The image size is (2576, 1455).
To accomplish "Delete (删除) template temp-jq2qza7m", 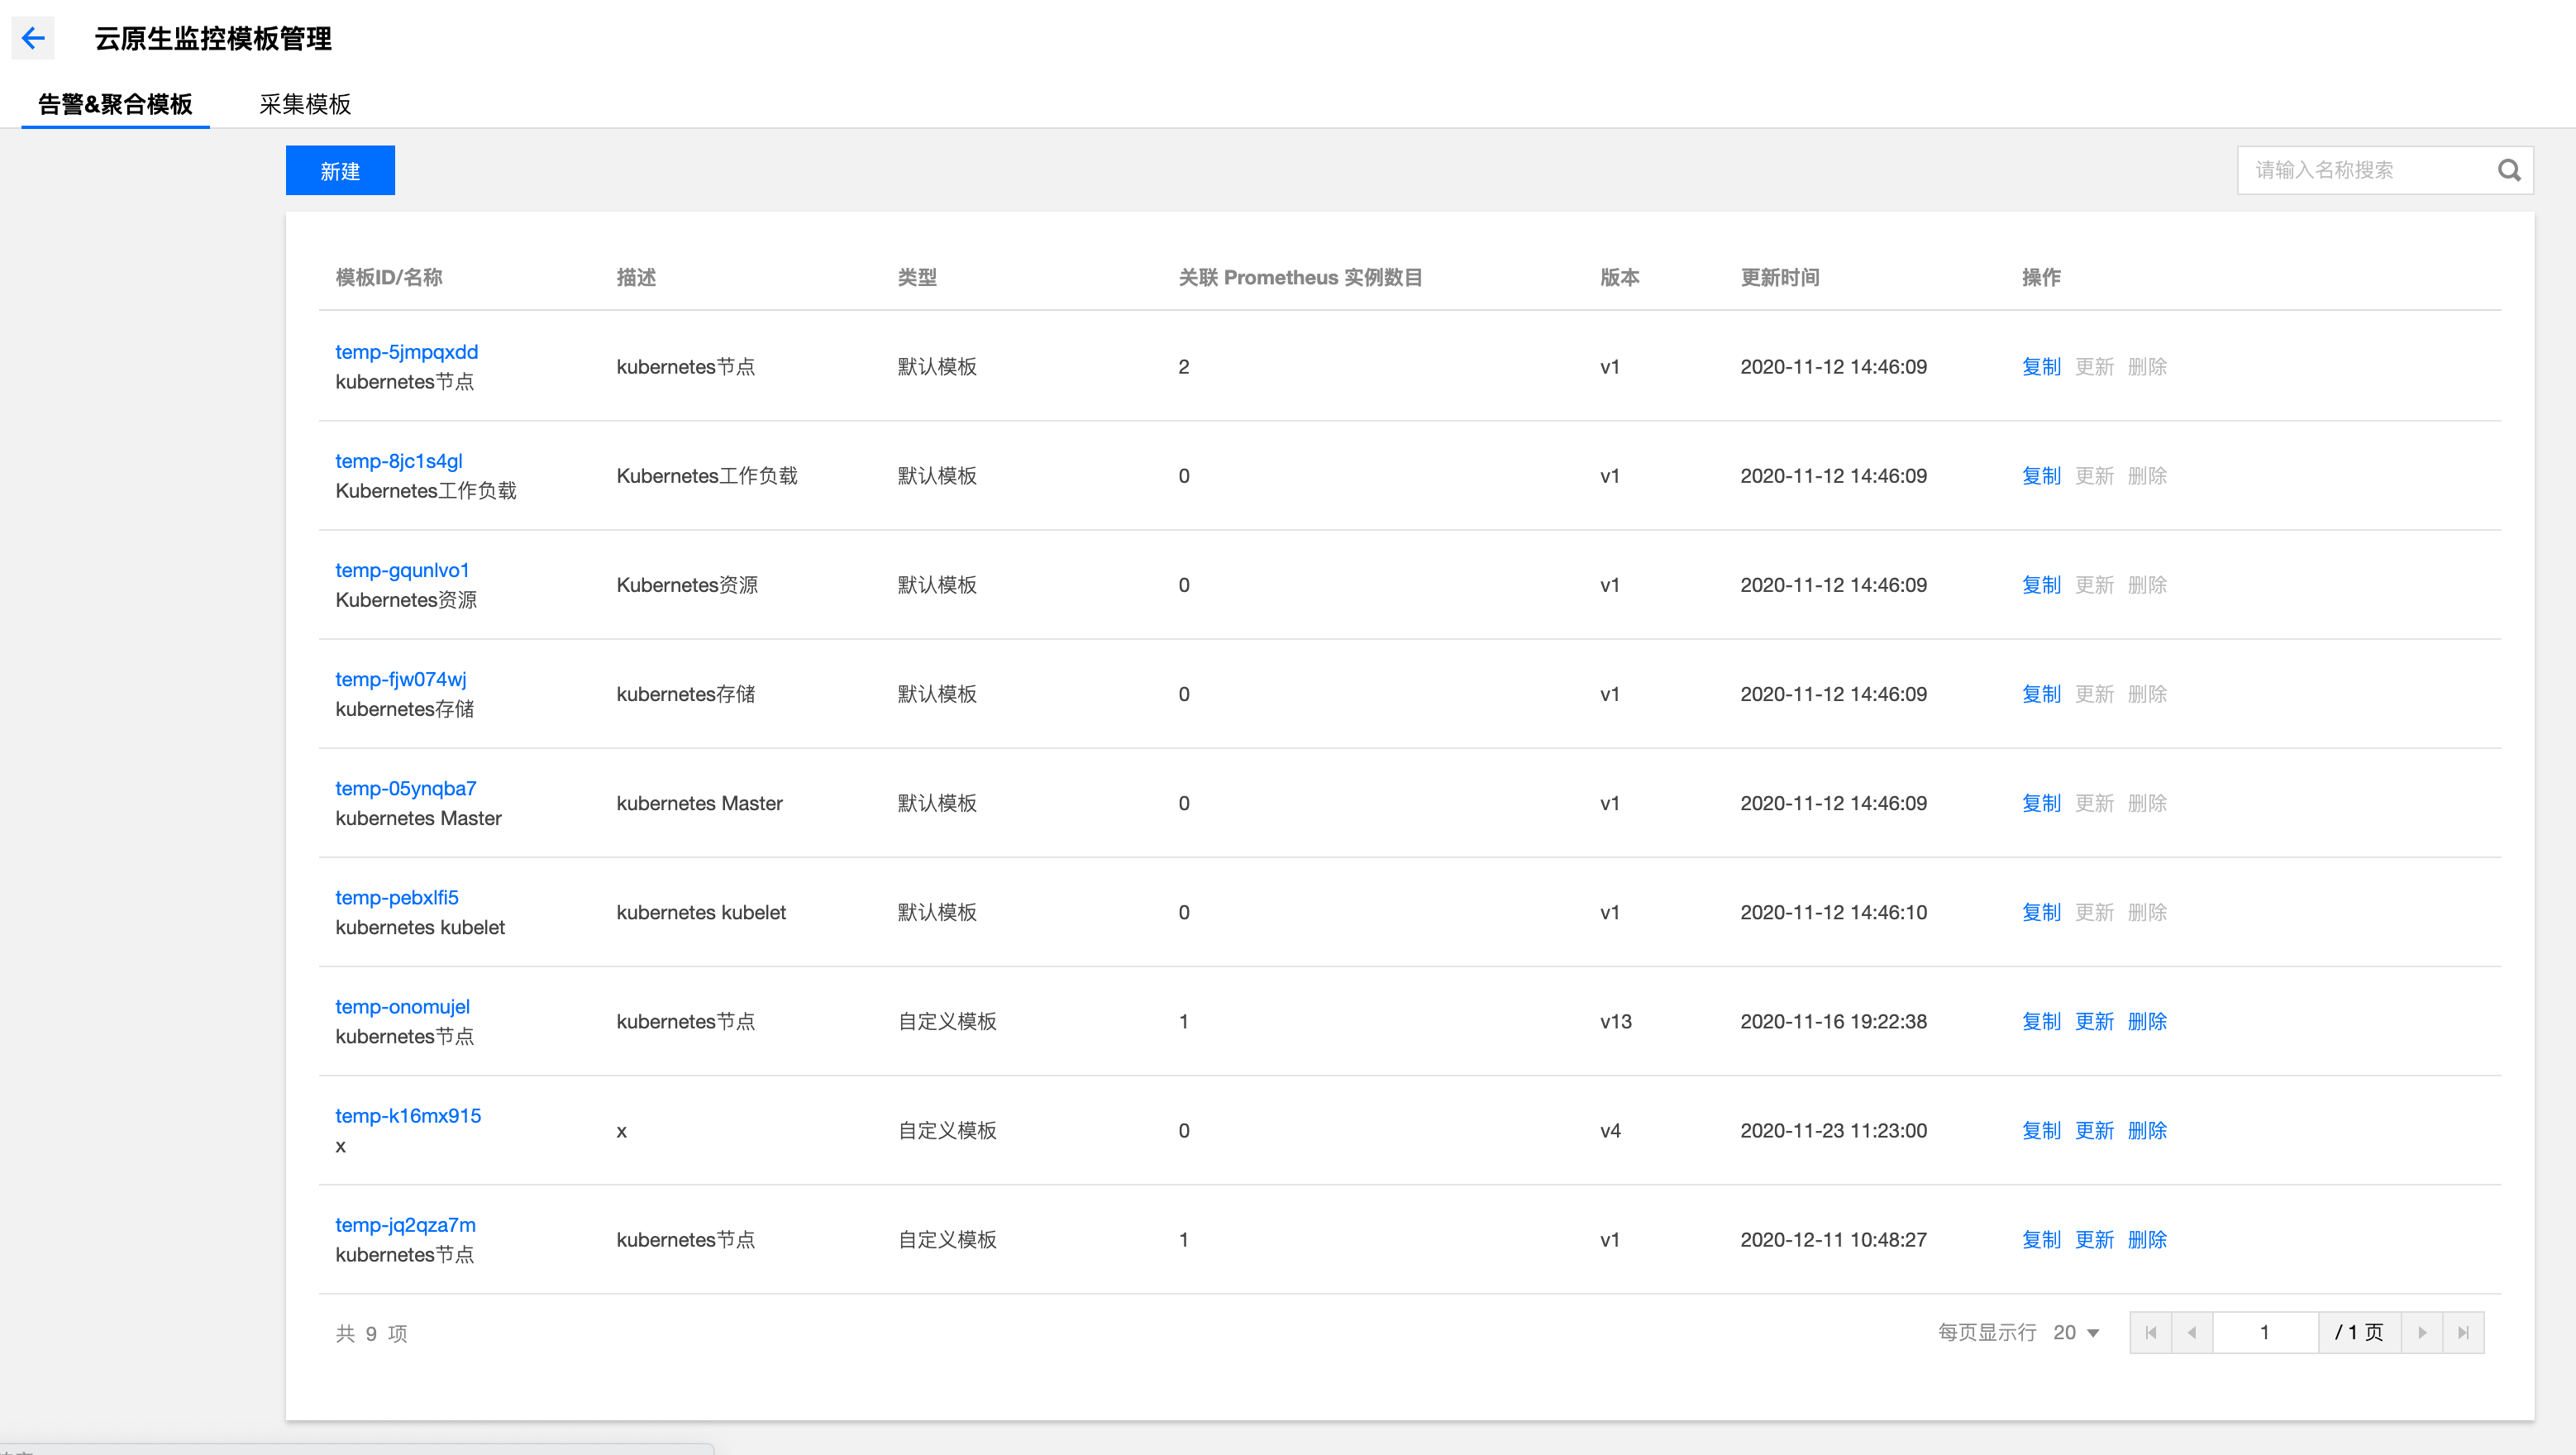I will click(x=2147, y=1239).
